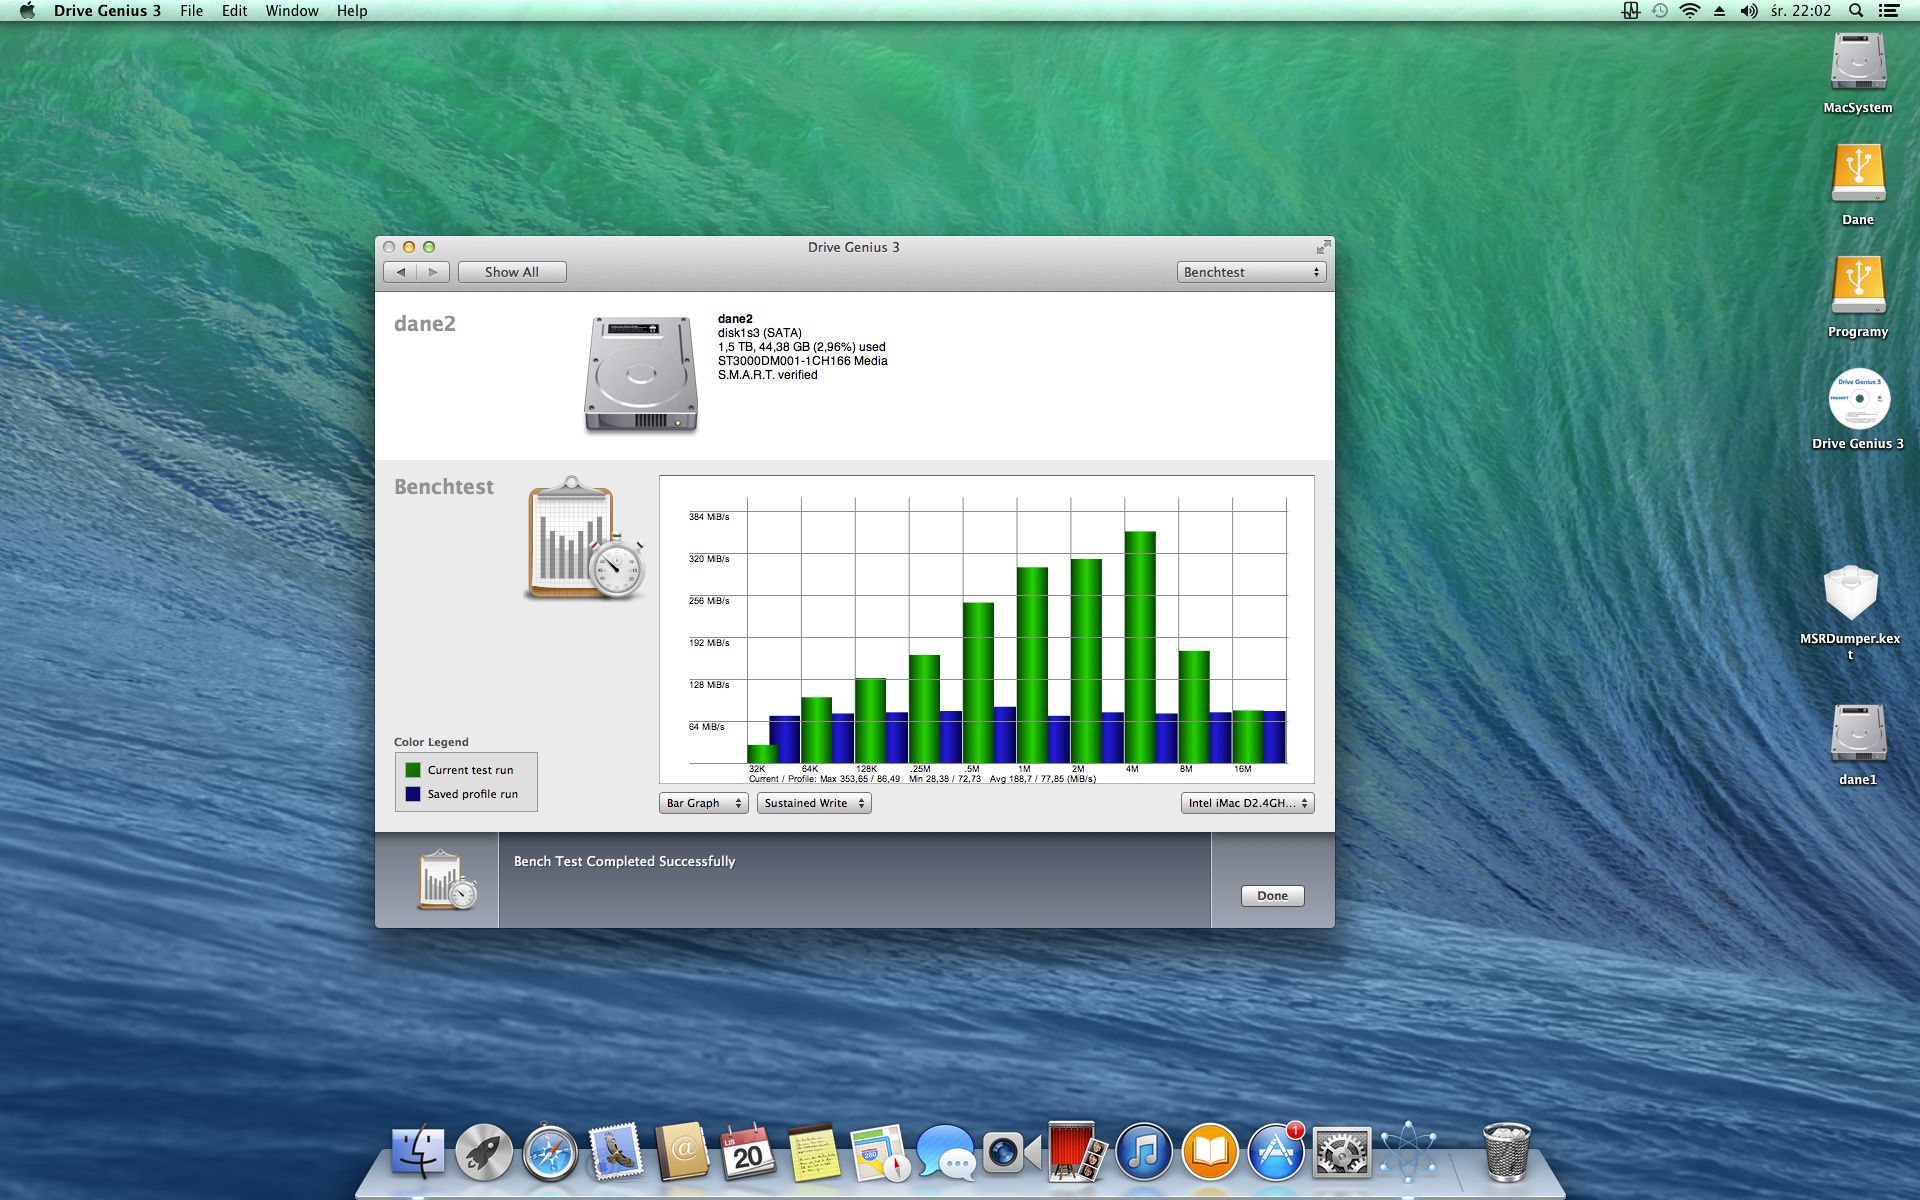Click the Current / Profile stats line
The width and height of the screenshot is (1920, 1200).
[922, 779]
